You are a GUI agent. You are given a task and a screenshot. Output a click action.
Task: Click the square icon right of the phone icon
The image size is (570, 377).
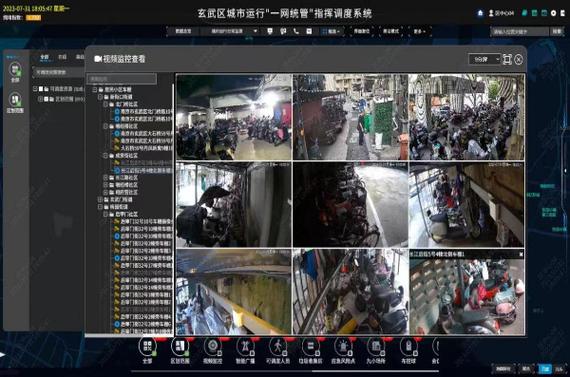tap(309, 31)
